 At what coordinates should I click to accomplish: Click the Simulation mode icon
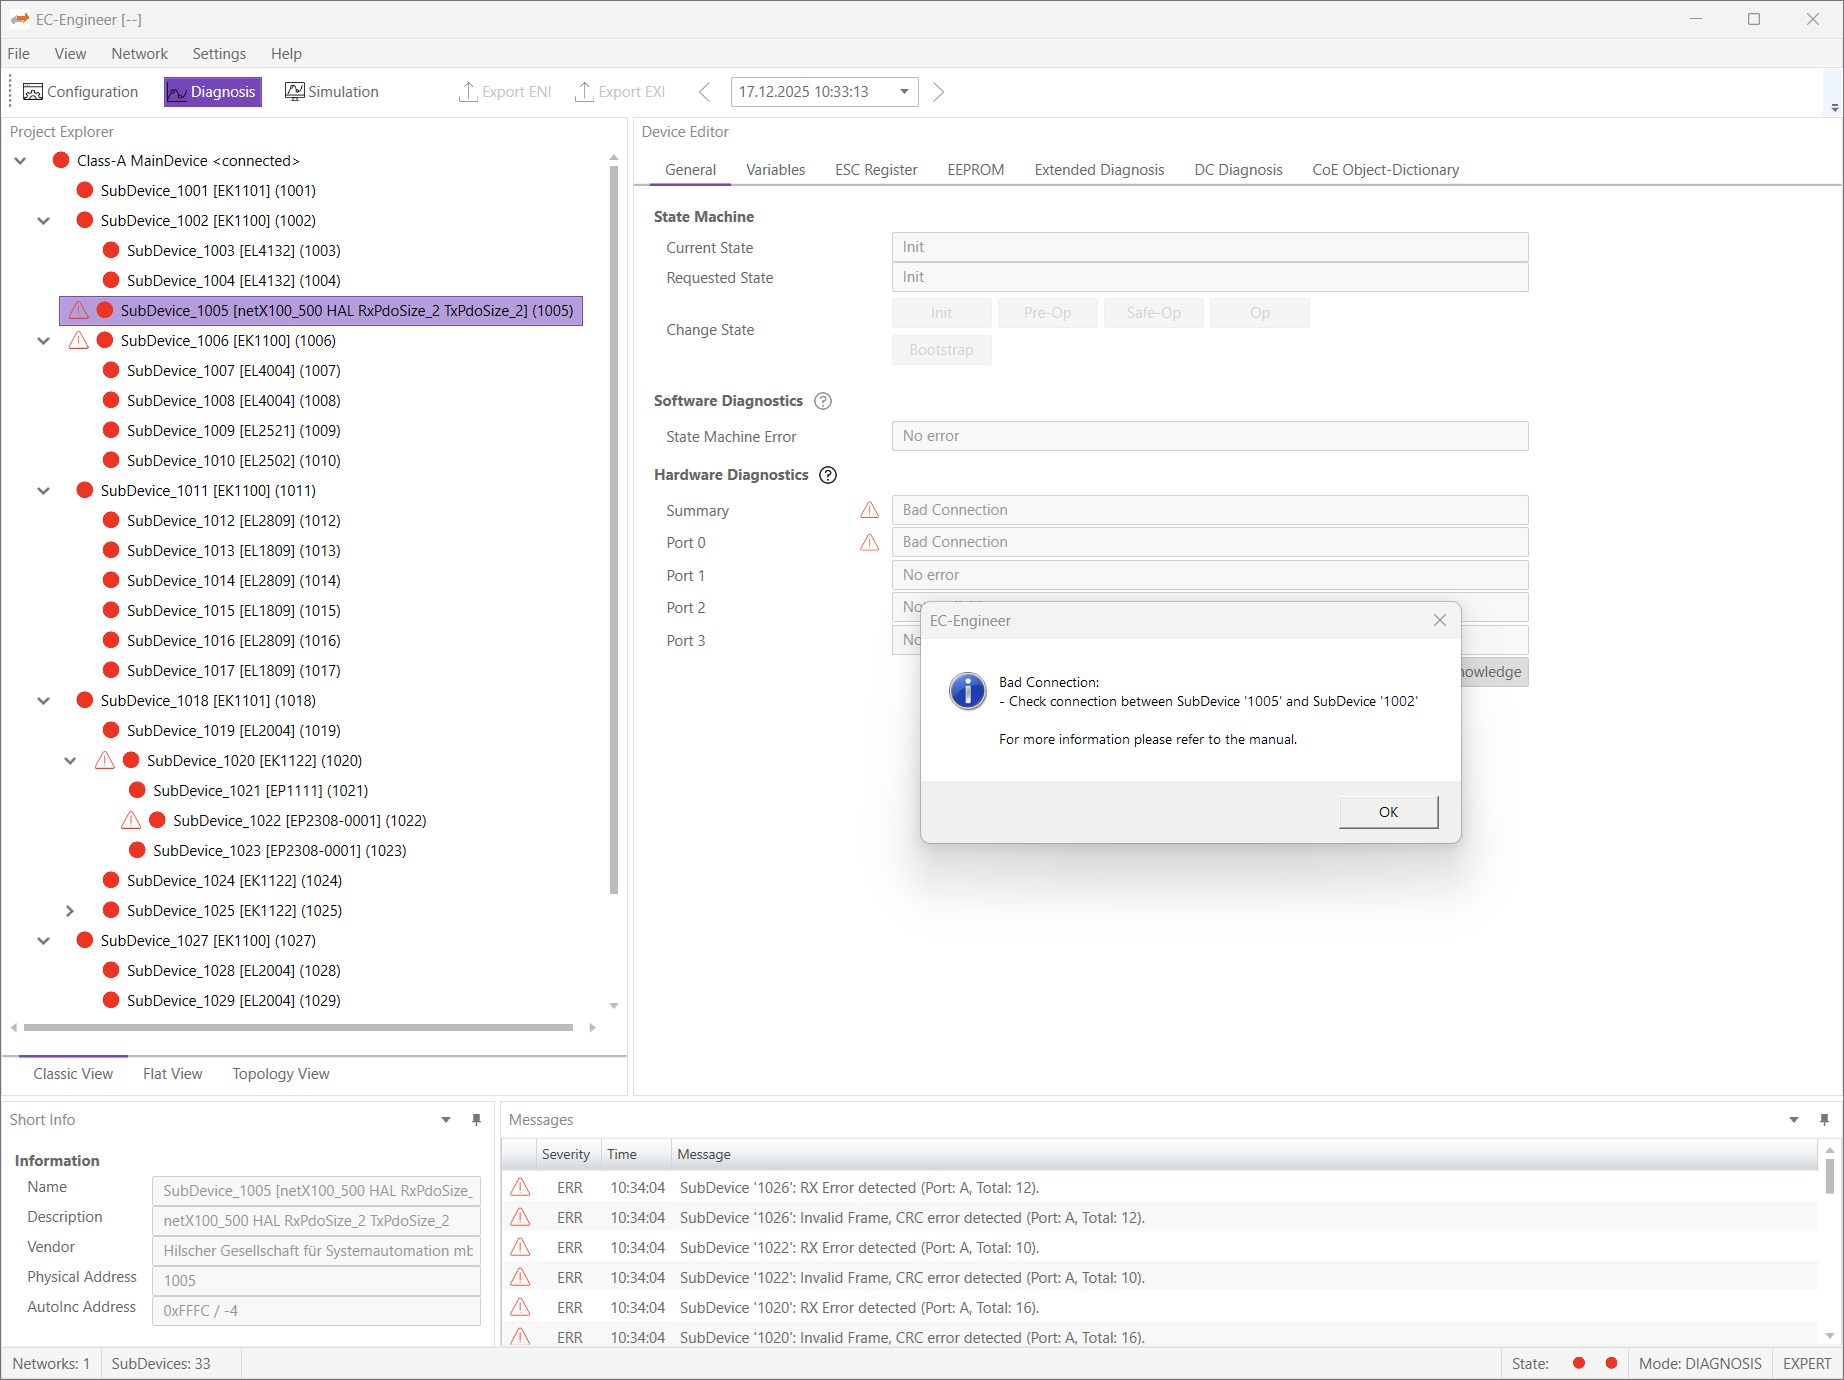click(294, 92)
